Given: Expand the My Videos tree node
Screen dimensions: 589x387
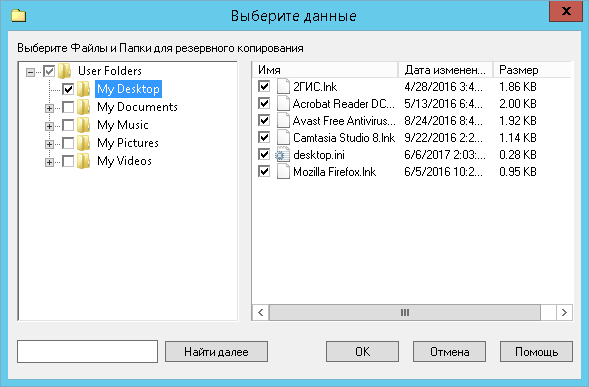Looking at the screenshot, I should pos(49,162).
